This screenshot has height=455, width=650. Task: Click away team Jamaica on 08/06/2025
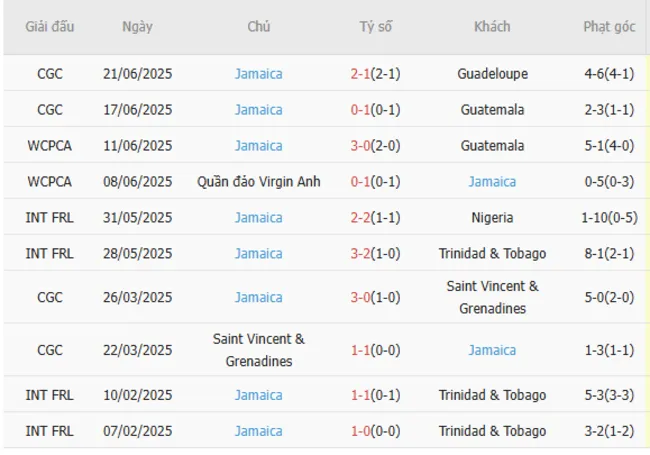click(x=492, y=182)
